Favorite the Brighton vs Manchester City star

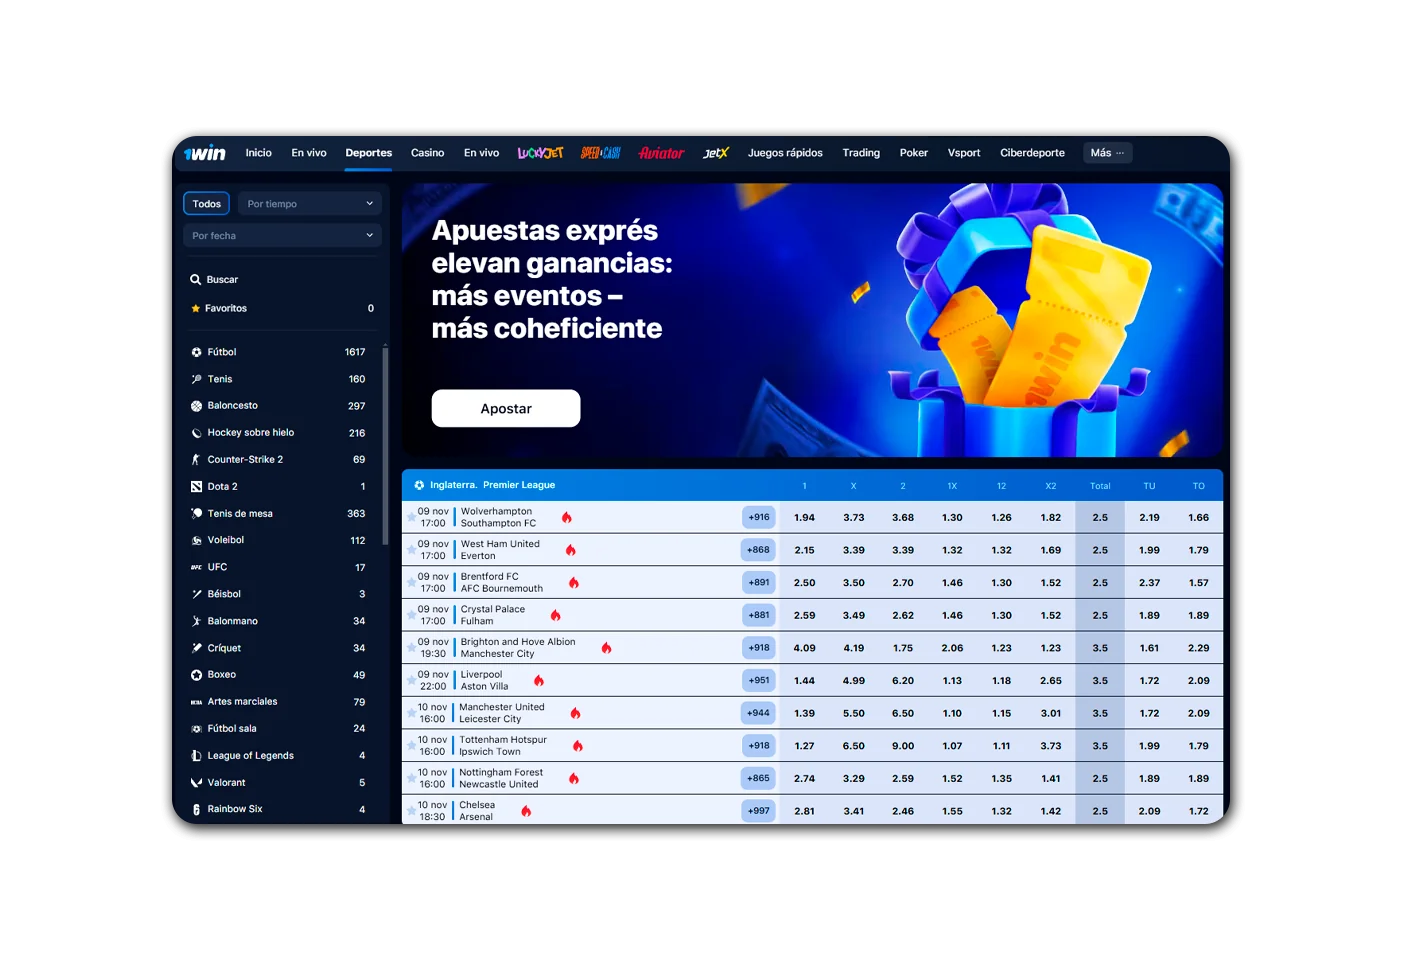411,648
